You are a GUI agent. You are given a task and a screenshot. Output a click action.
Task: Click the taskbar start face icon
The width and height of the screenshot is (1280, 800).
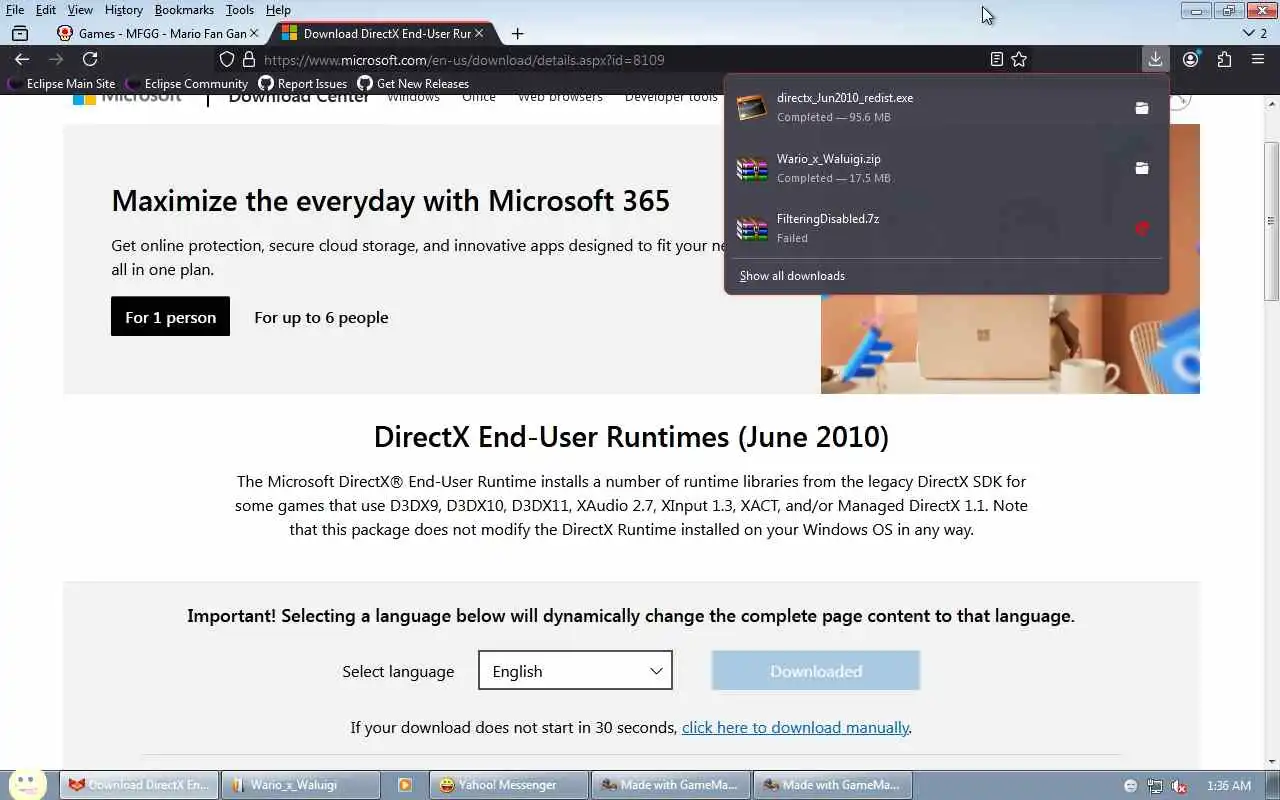[27, 784]
